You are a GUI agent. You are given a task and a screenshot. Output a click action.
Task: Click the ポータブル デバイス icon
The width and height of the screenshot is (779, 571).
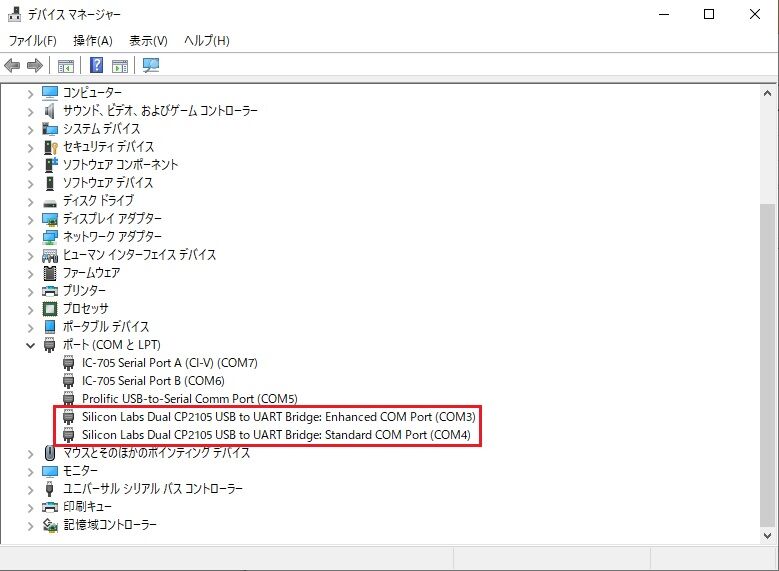[50, 327]
